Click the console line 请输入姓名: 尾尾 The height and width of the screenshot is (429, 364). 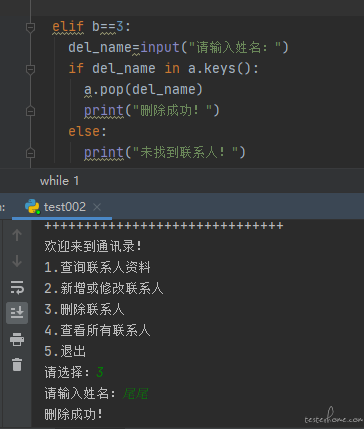coord(96,394)
